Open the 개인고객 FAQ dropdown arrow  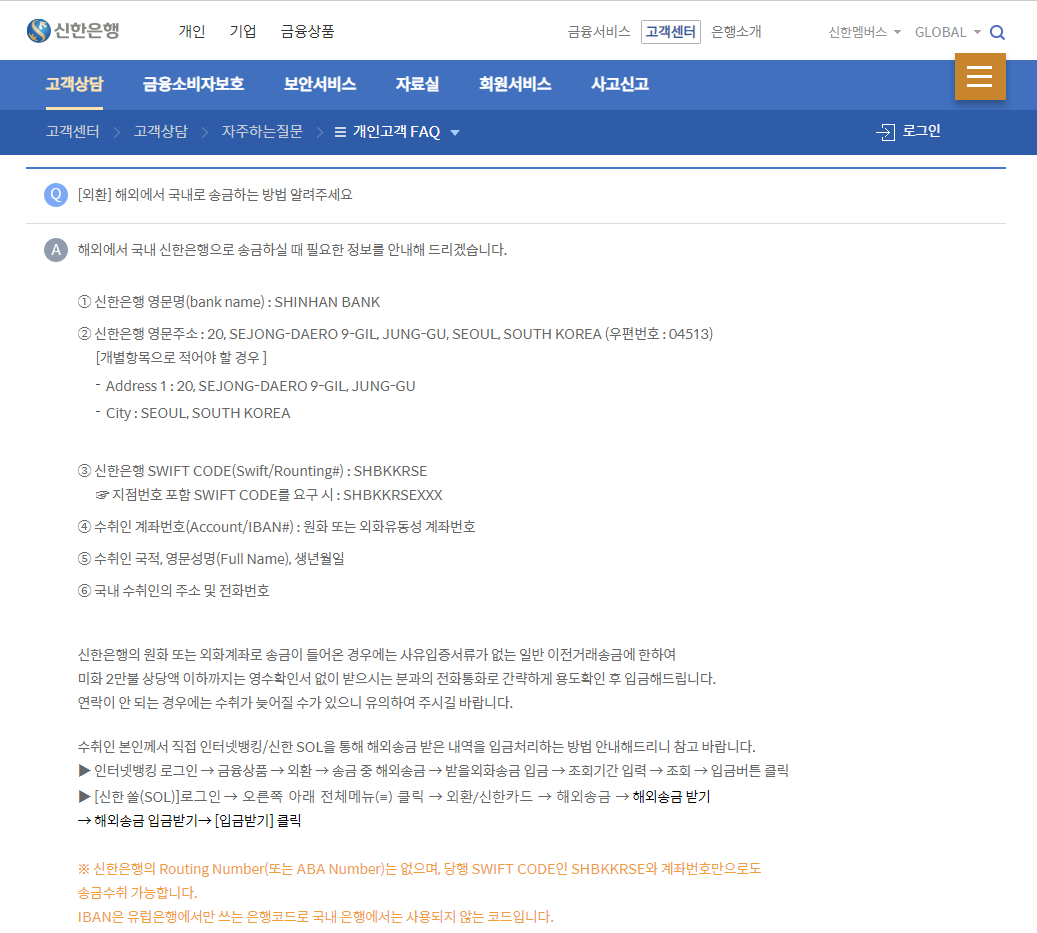(455, 132)
